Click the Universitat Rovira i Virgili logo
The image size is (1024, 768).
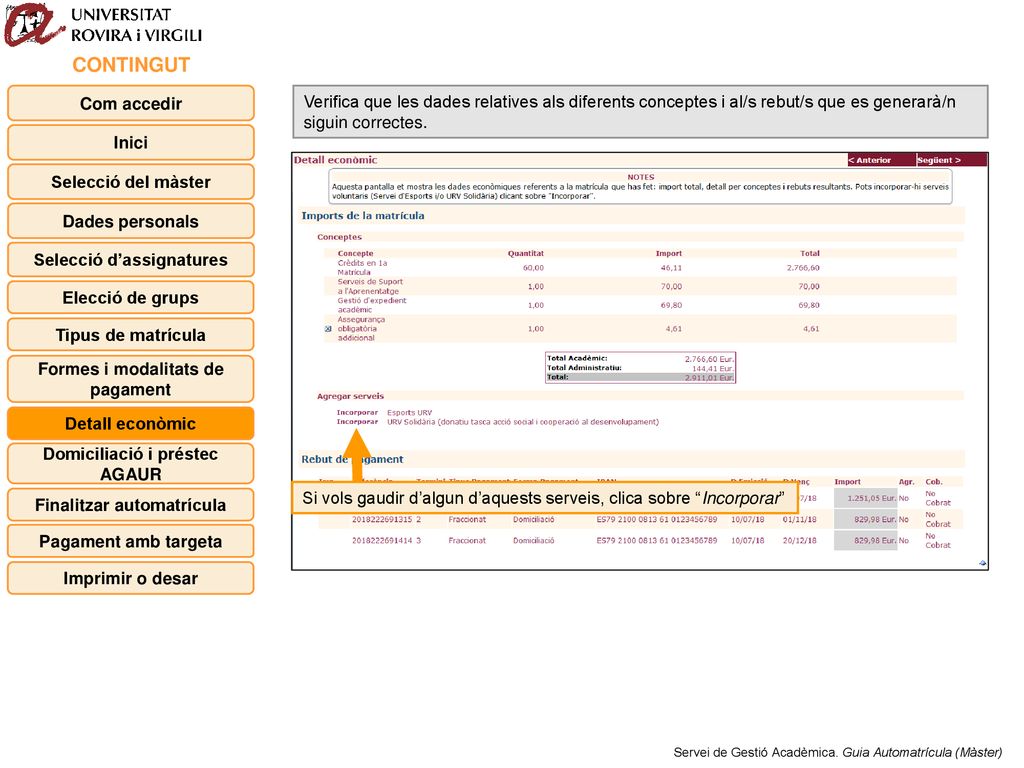pos(103,25)
